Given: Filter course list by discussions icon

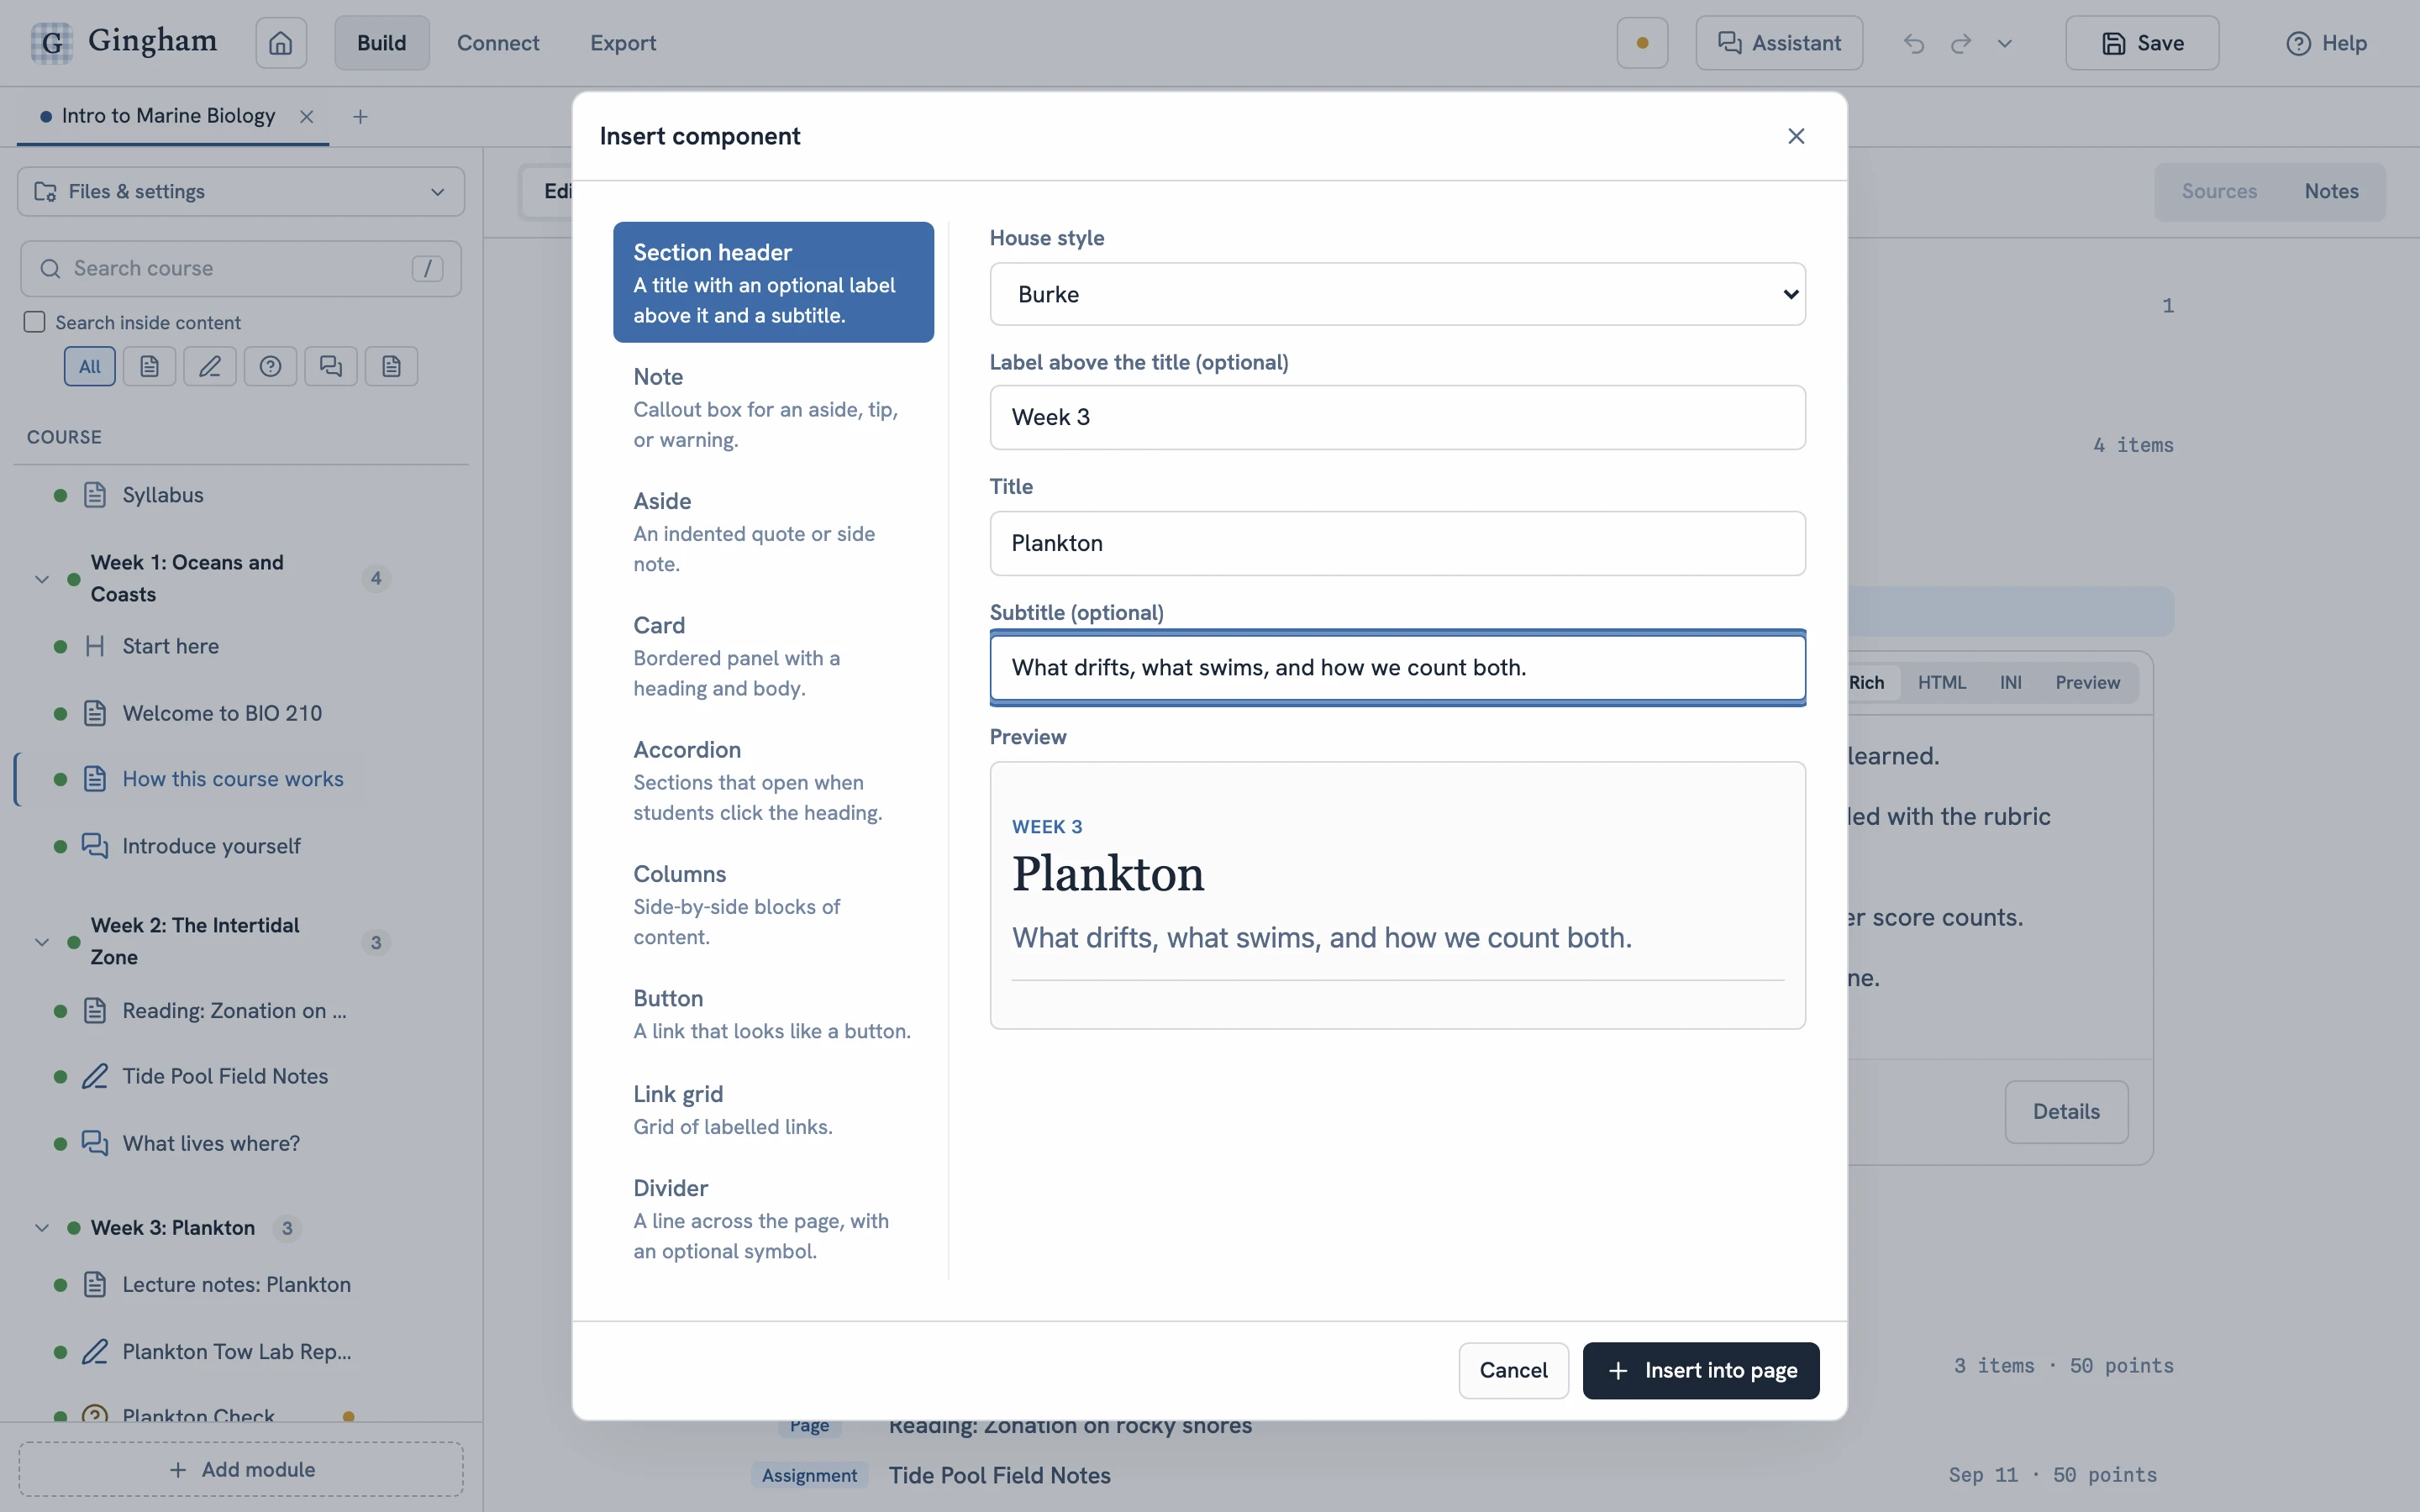Looking at the screenshot, I should pos(331,366).
